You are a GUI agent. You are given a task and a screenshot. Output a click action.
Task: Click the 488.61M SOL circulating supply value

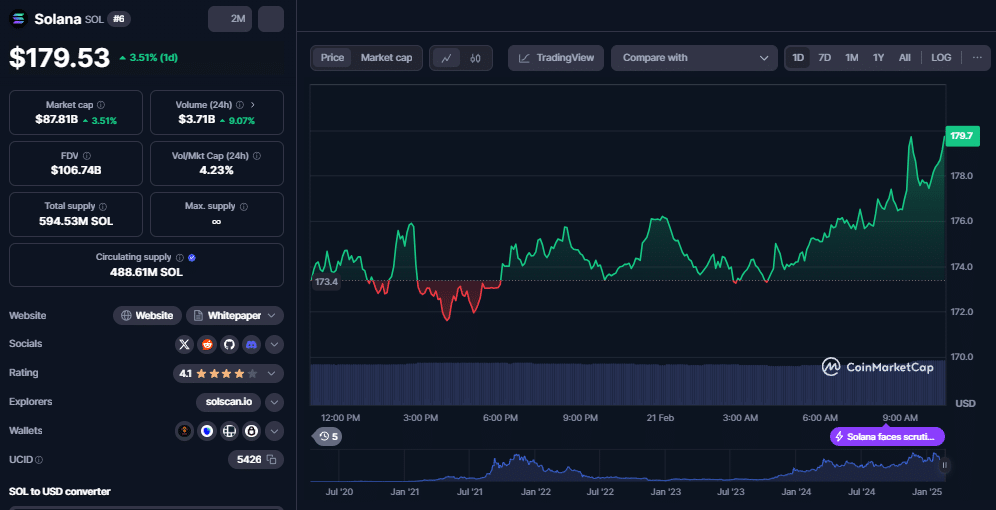click(x=146, y=272)
